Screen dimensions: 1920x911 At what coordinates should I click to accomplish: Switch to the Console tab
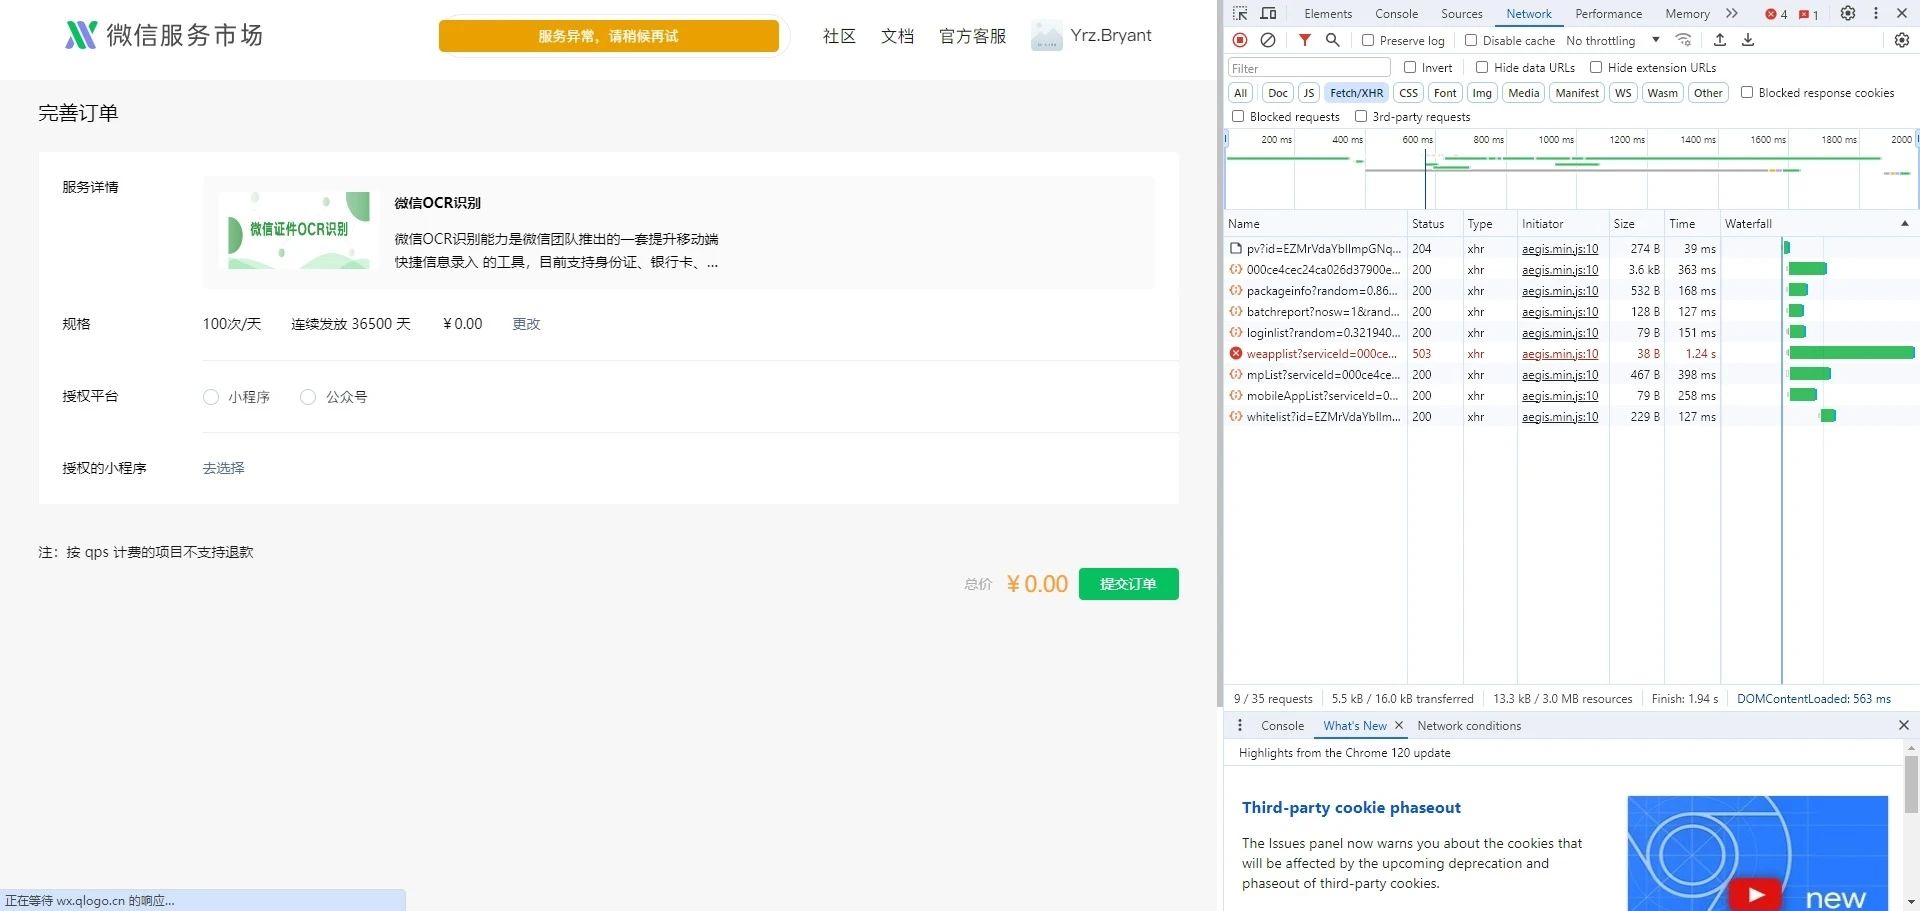point(1396,13)
